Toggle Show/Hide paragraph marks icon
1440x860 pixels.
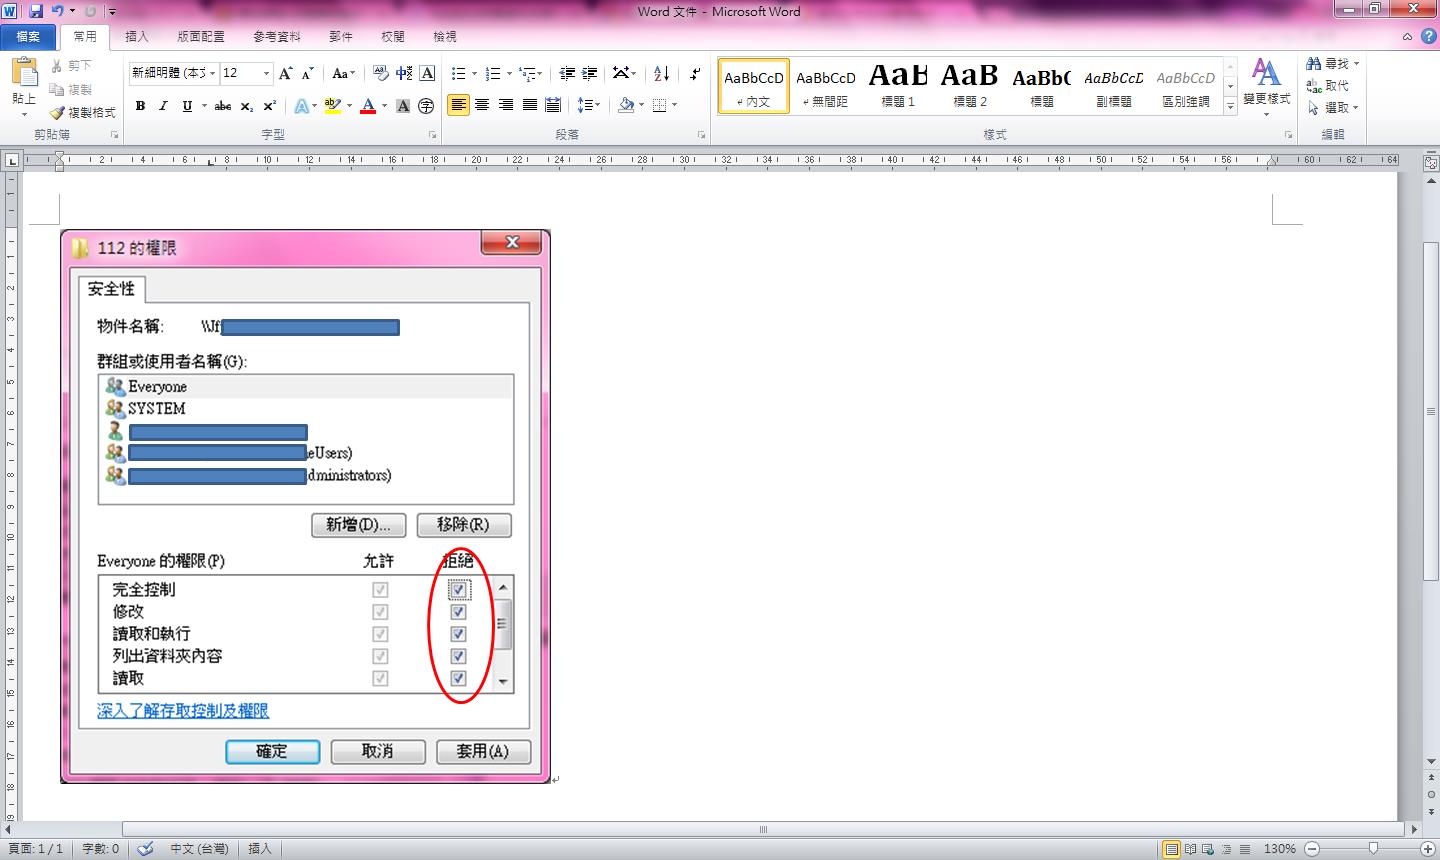click(x=695, y=73)
